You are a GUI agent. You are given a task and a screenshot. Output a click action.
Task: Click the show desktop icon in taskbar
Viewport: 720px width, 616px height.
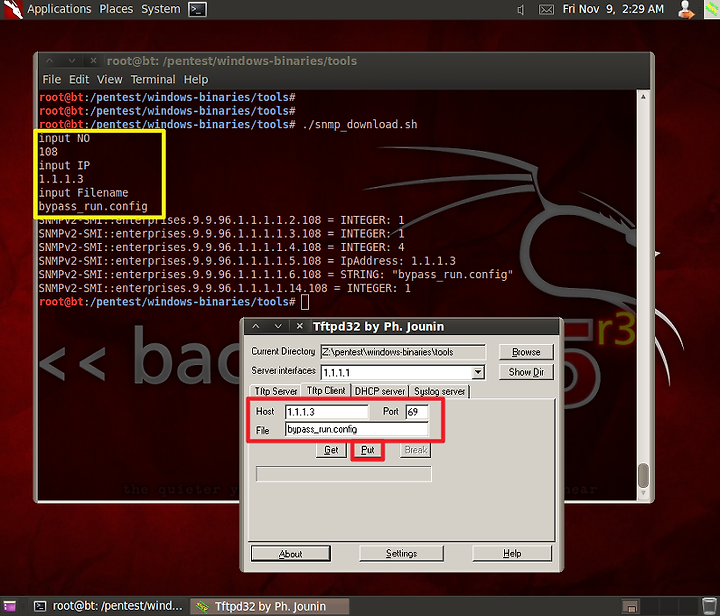10,606
